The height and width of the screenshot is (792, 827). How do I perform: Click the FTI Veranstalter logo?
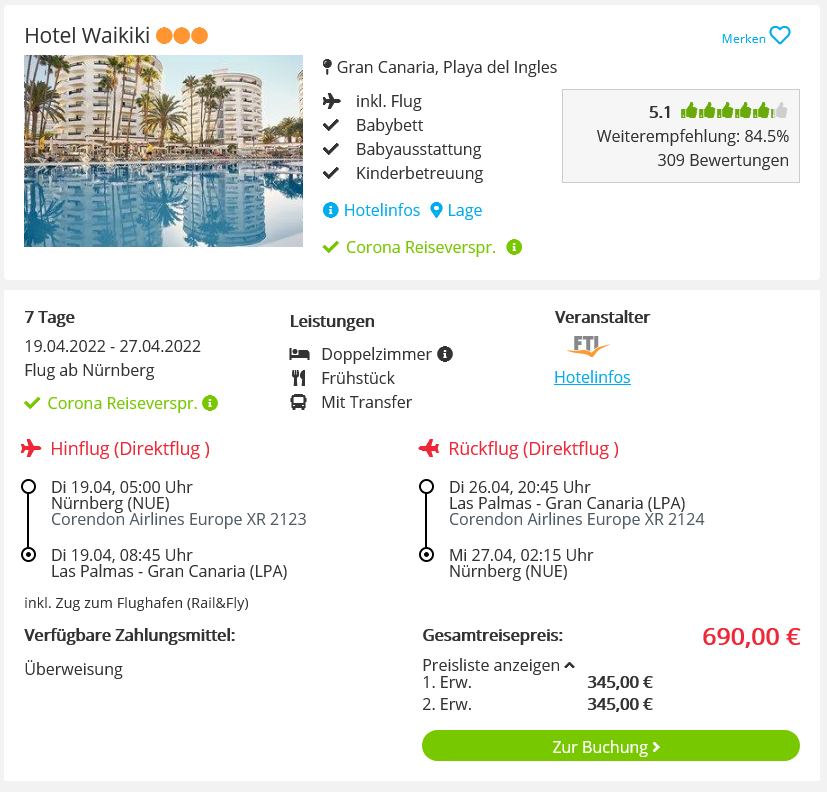(x=588, y=346)
